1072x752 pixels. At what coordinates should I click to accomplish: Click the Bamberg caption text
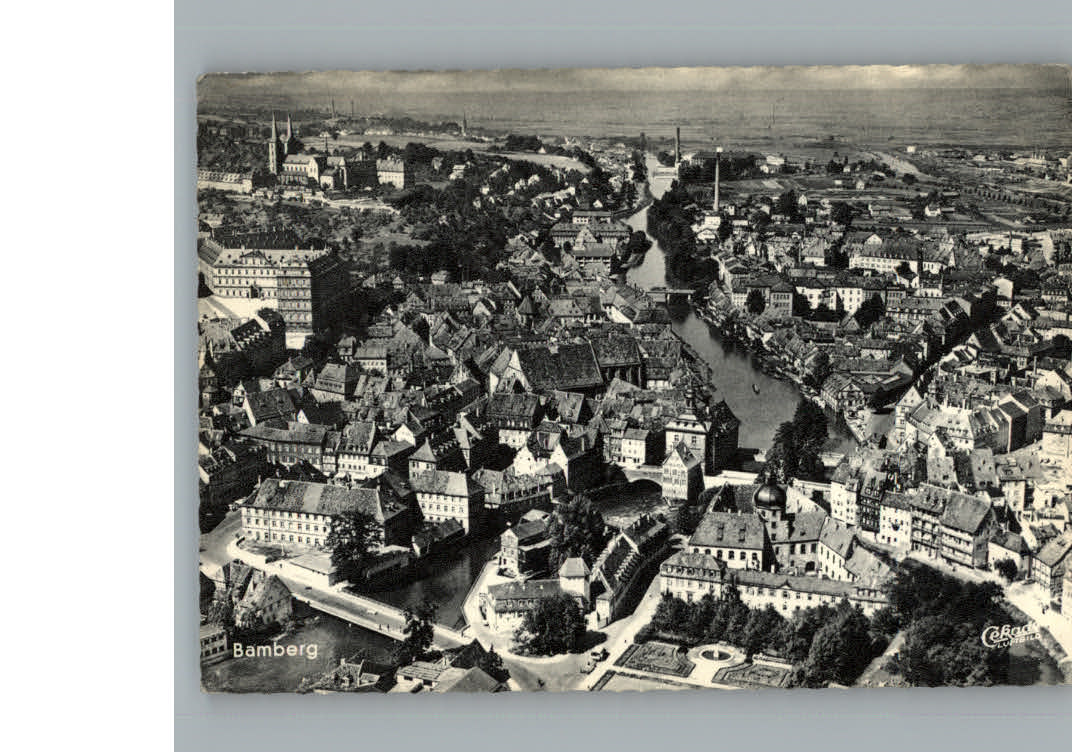[275, 650]
